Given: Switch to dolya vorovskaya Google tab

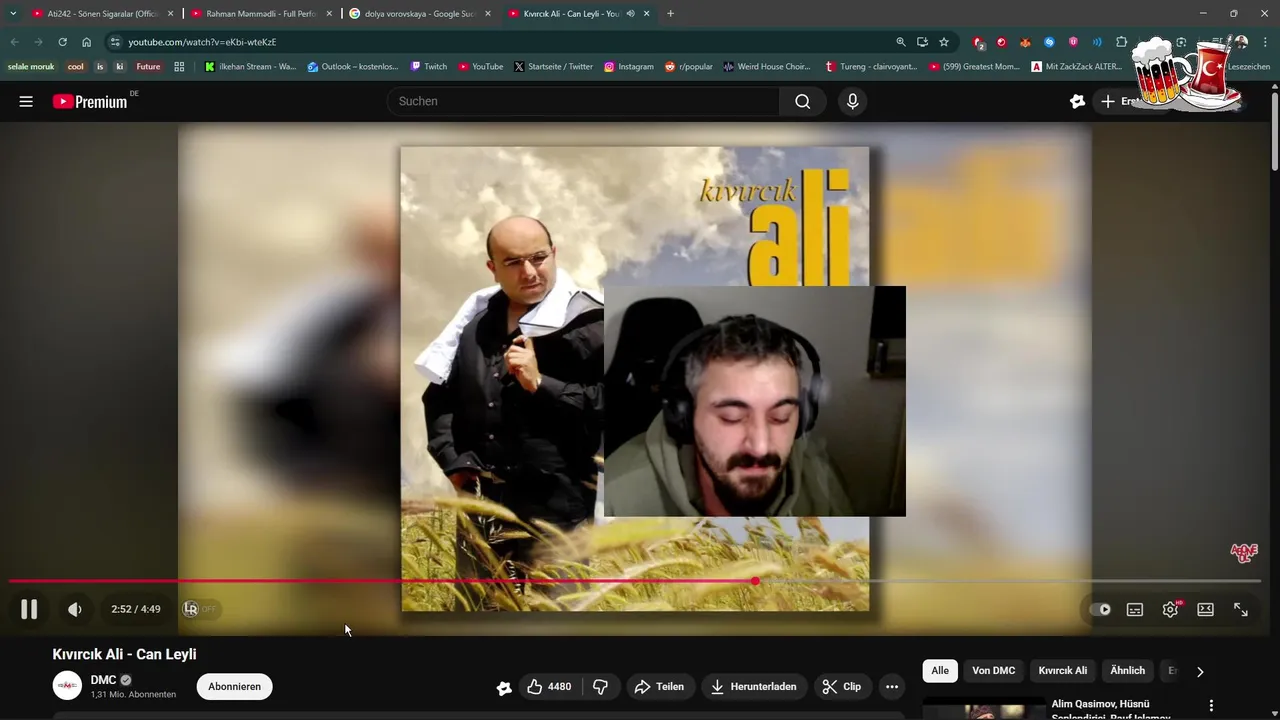Looking at the screenshot, I should tap(420, 13).
